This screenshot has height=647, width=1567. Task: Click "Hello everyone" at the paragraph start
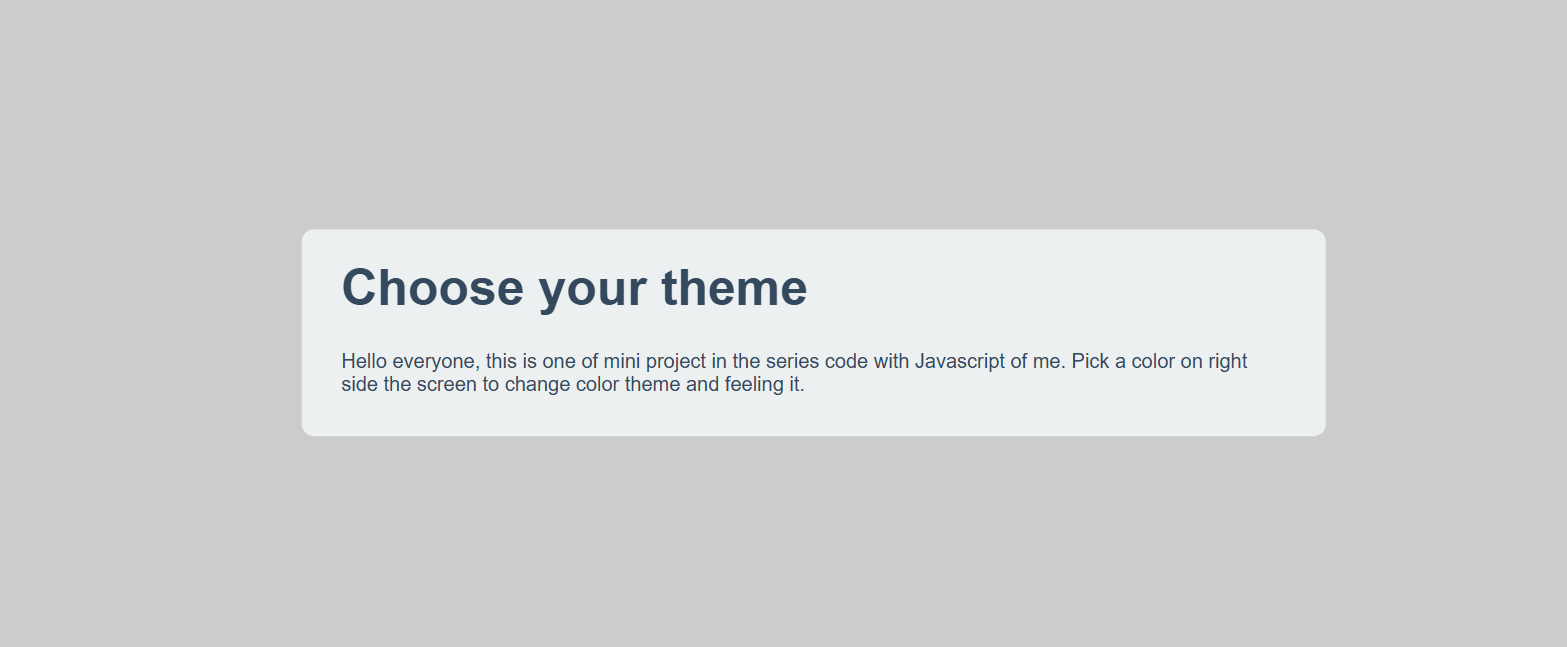[408, 361]
